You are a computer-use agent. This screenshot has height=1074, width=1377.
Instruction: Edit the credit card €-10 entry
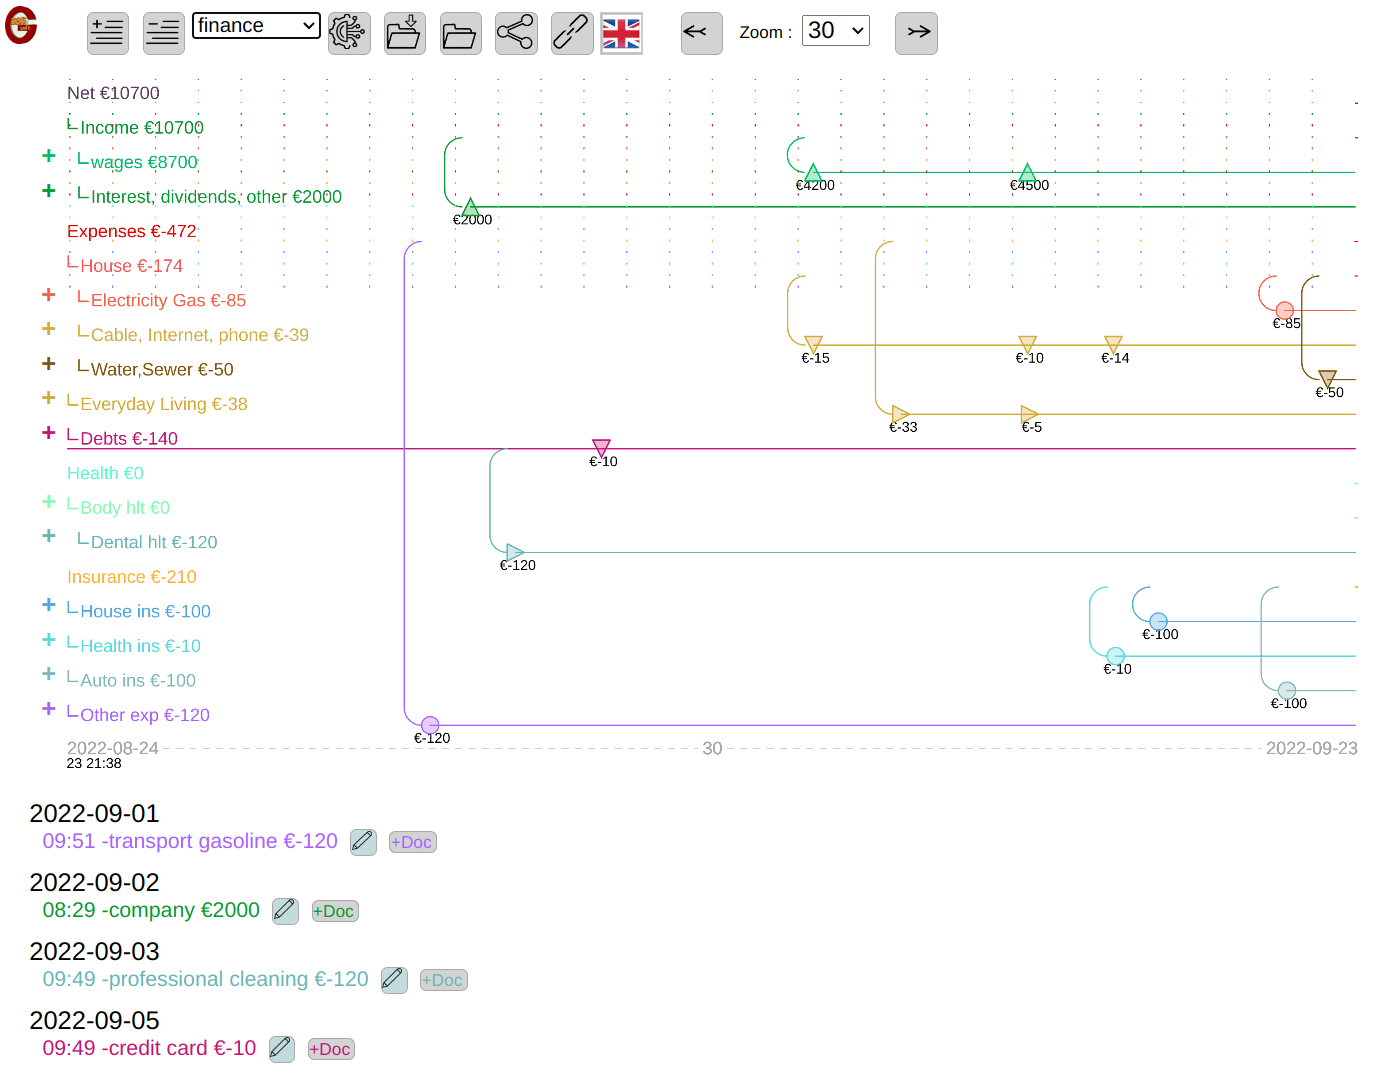282,1049
